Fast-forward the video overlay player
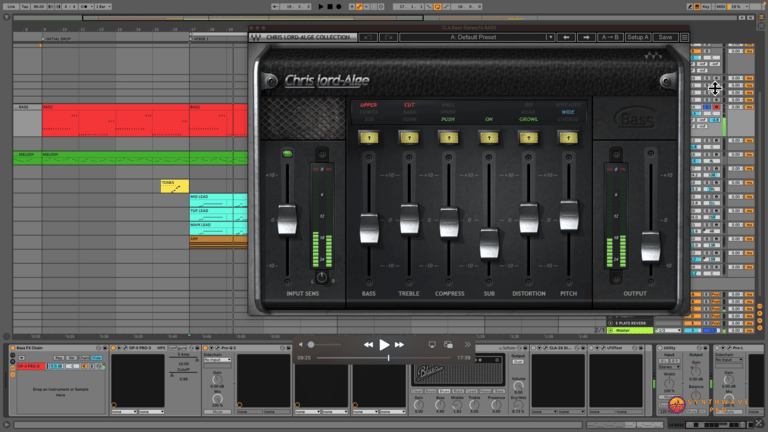 [400, 345]
